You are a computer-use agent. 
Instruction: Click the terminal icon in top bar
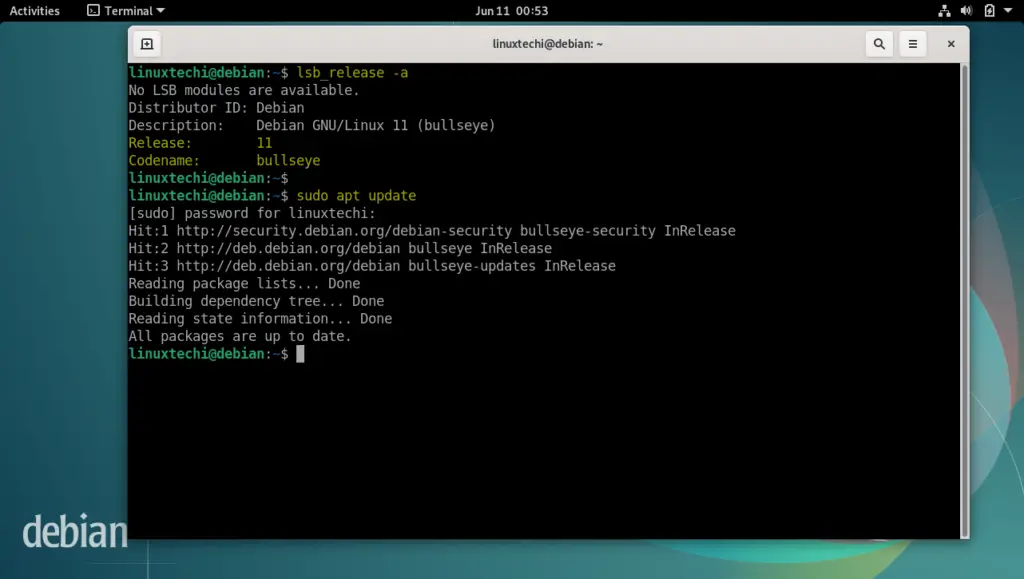pyautogui.click(x=93, y=10)
